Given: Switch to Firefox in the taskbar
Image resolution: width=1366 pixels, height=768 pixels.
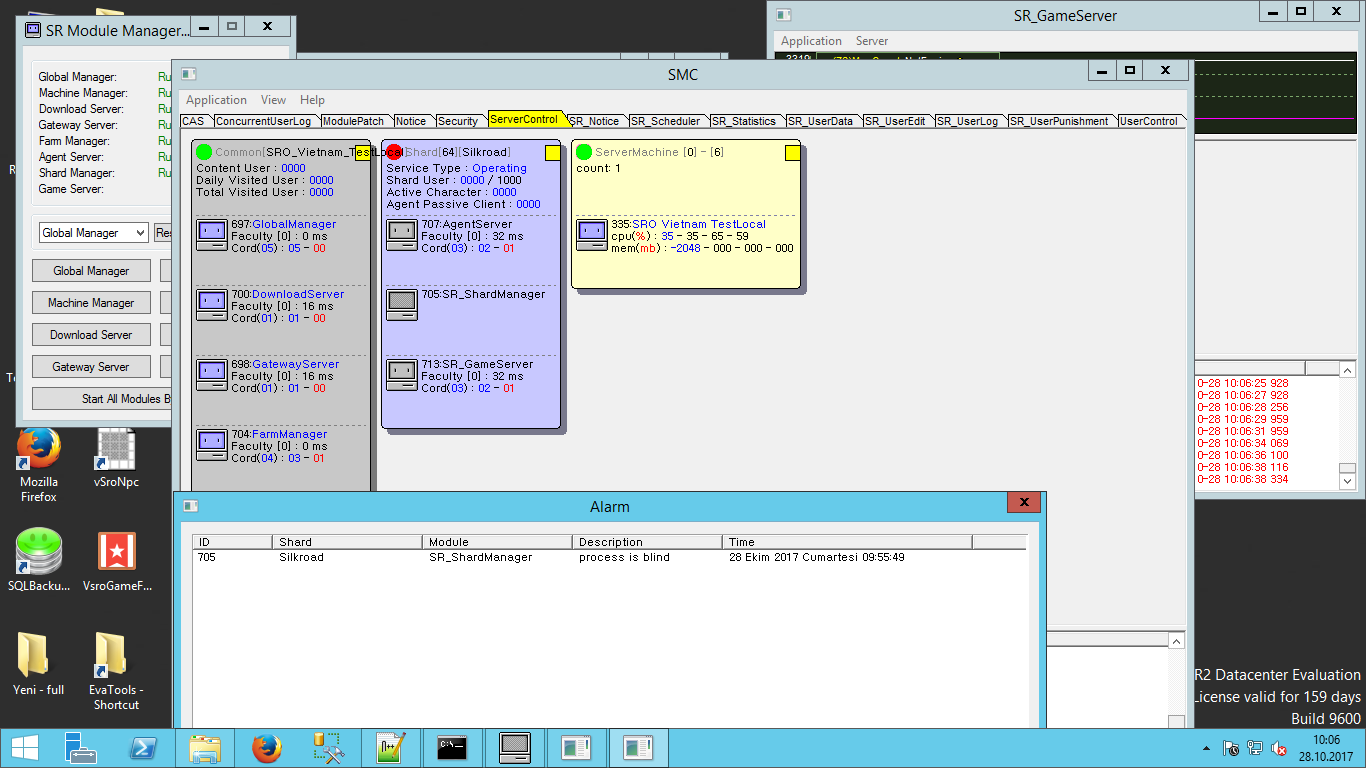Looking at the screenshot, I should point(266,748).
